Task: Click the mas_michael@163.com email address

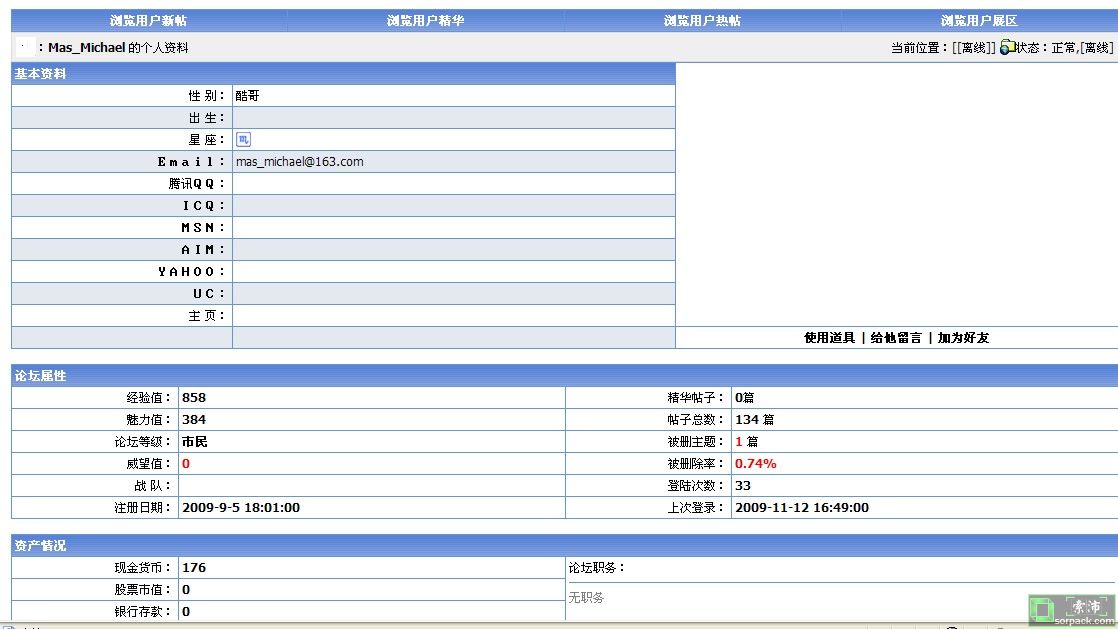Action: point(299,162)
